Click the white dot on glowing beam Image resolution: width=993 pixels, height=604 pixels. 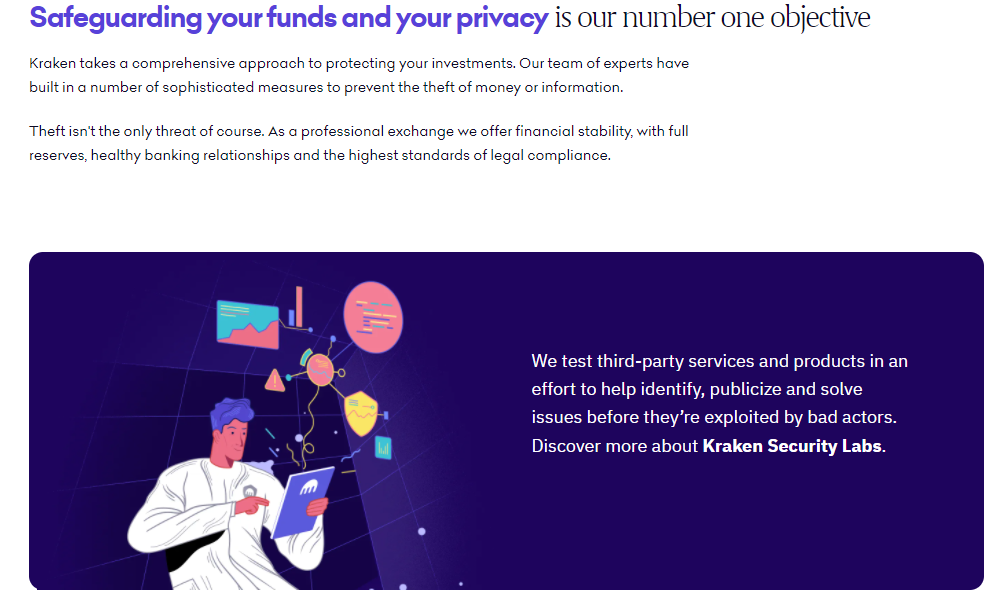click(422, 531)
